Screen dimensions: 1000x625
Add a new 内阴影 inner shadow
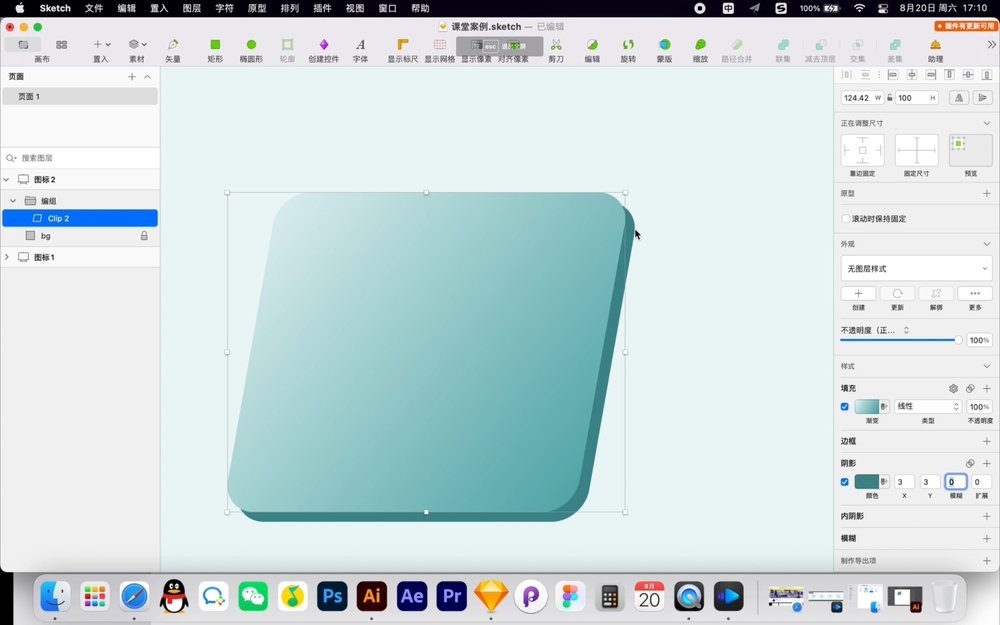987,517
